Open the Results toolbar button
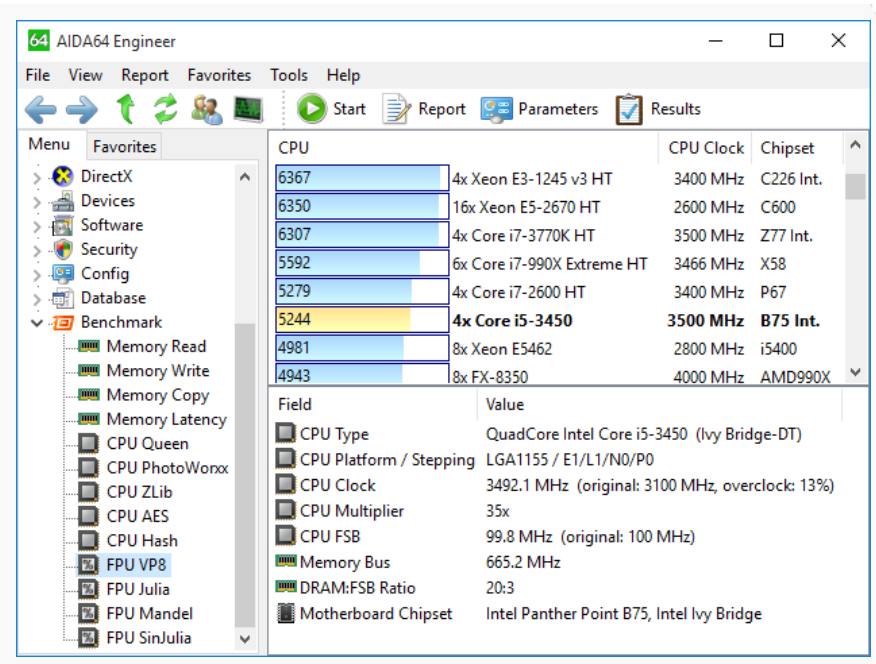The height and width of the screenshot is (664, 876). click(658, 109)
